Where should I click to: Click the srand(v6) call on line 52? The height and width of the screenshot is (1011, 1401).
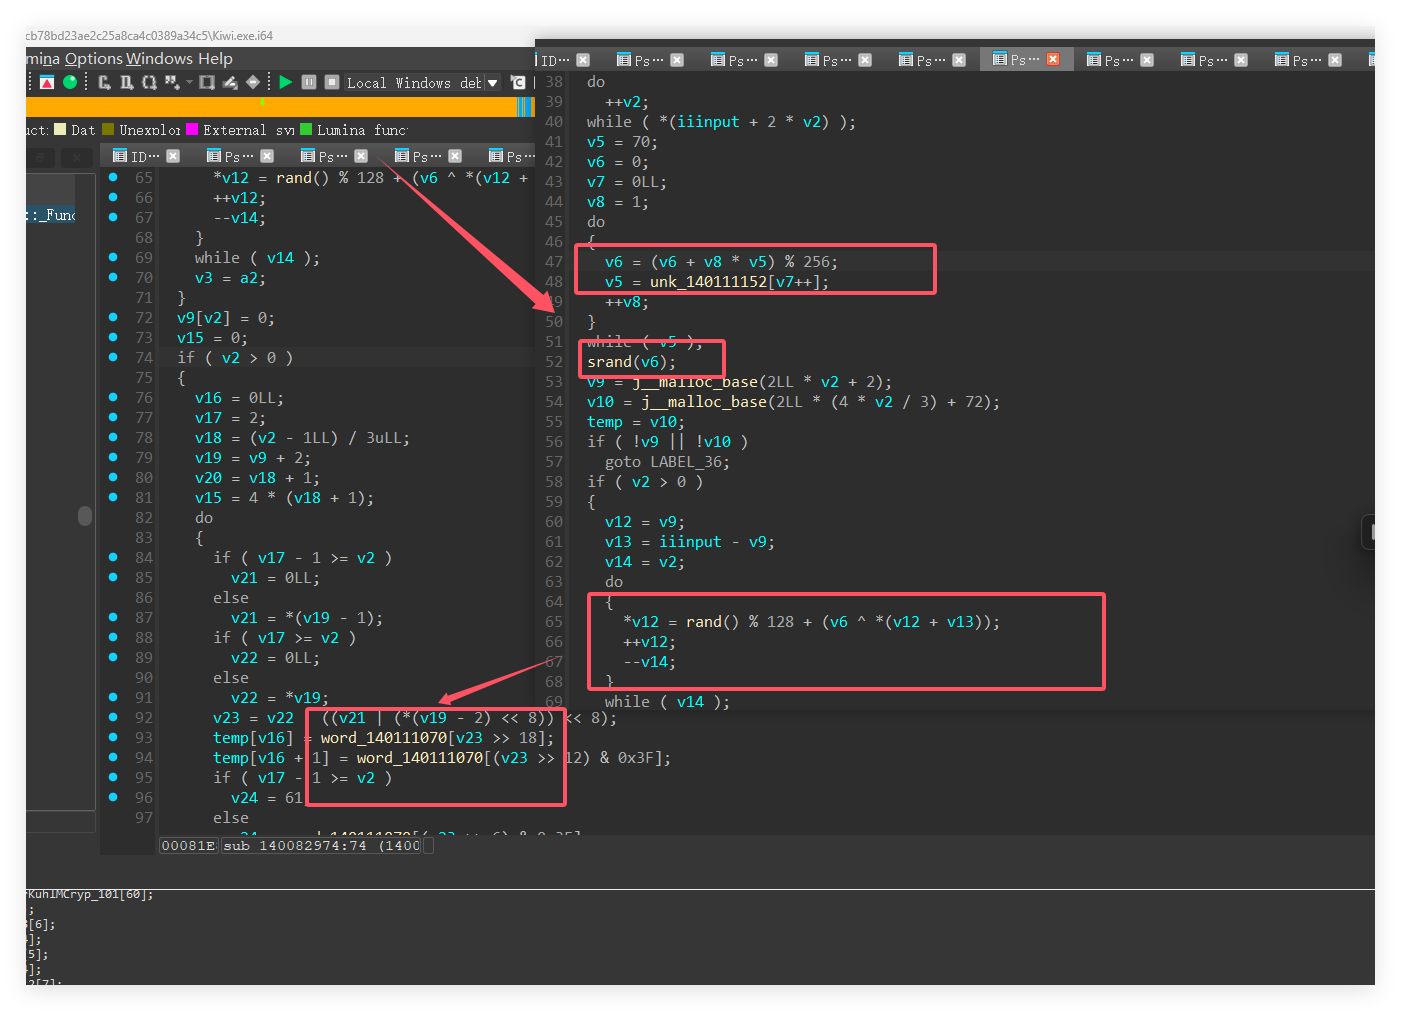click(x=631, y=362)
